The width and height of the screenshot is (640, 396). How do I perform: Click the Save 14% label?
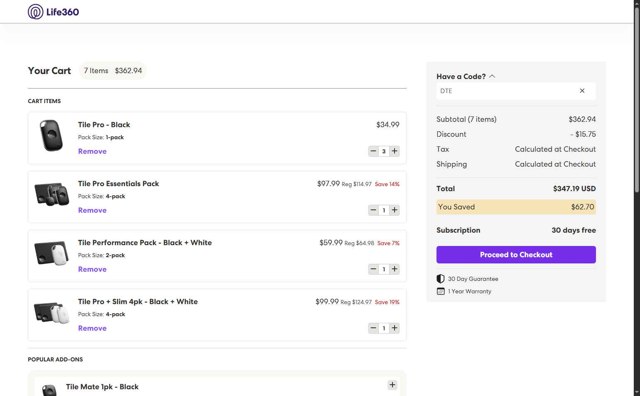pos(387,184)
